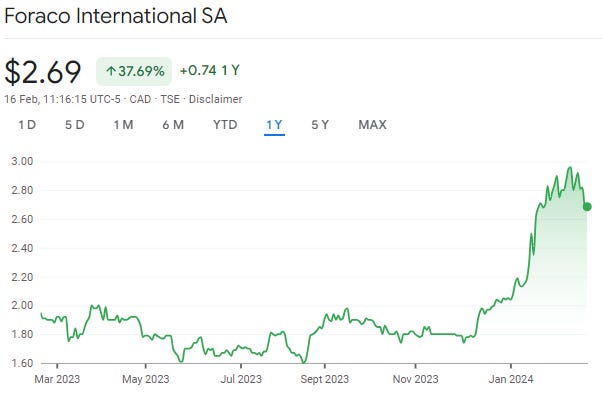
Task: Click the up arrow in gain badge
Action: coord(111,71)
